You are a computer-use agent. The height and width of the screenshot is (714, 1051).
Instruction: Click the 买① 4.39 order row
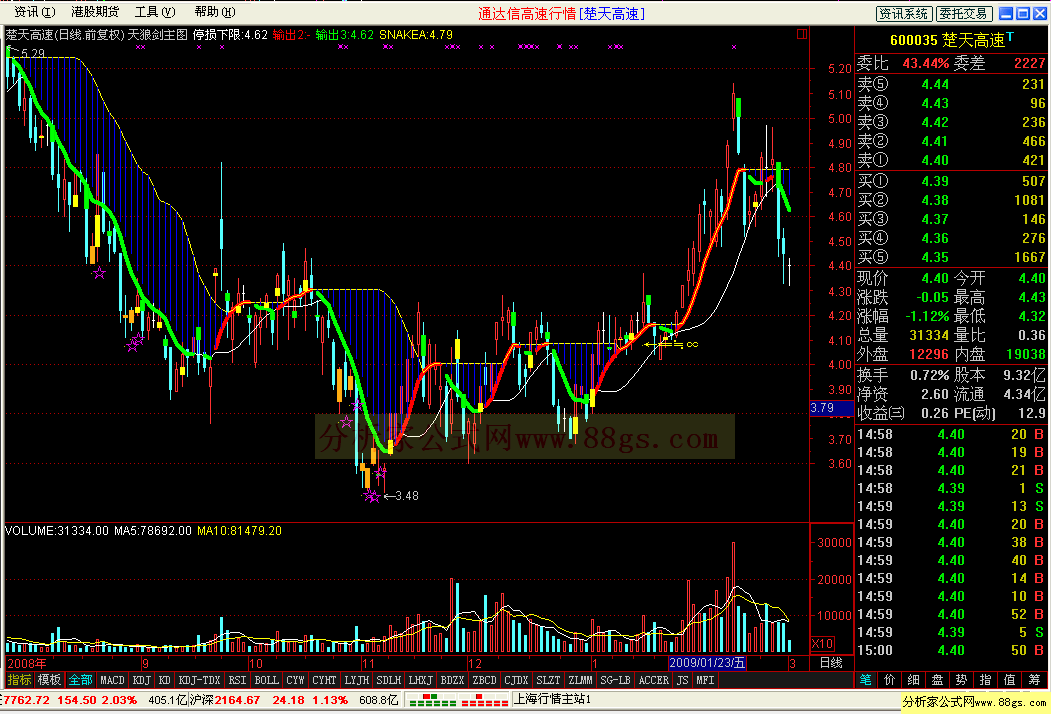click(x=952, y=181)
